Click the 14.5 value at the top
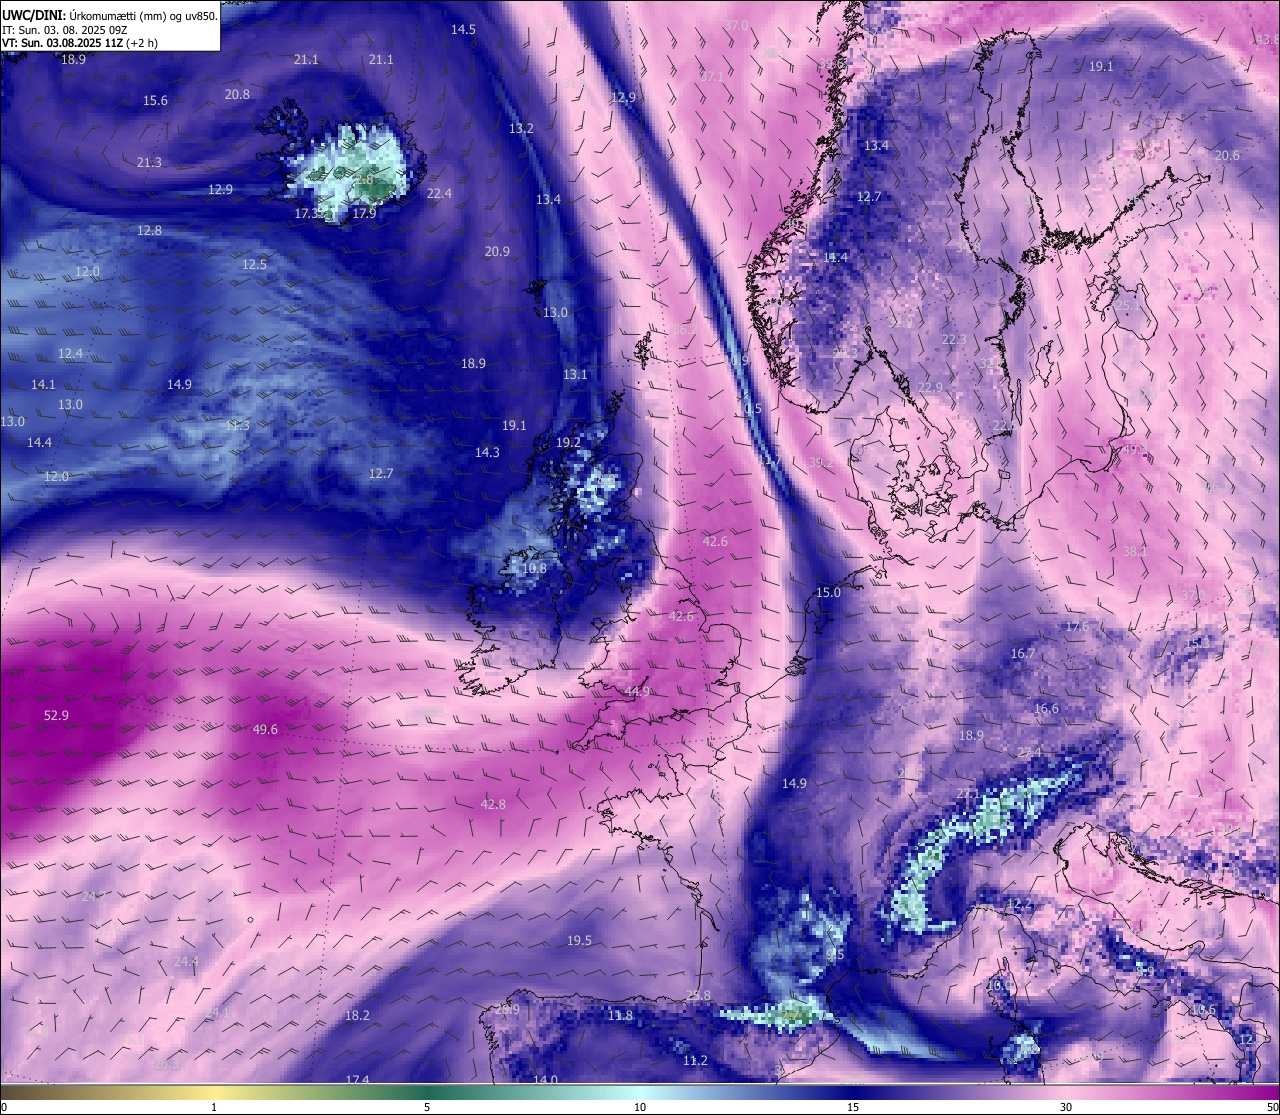This screenshot has width=1280, height=1115. (x=463, y=29)
